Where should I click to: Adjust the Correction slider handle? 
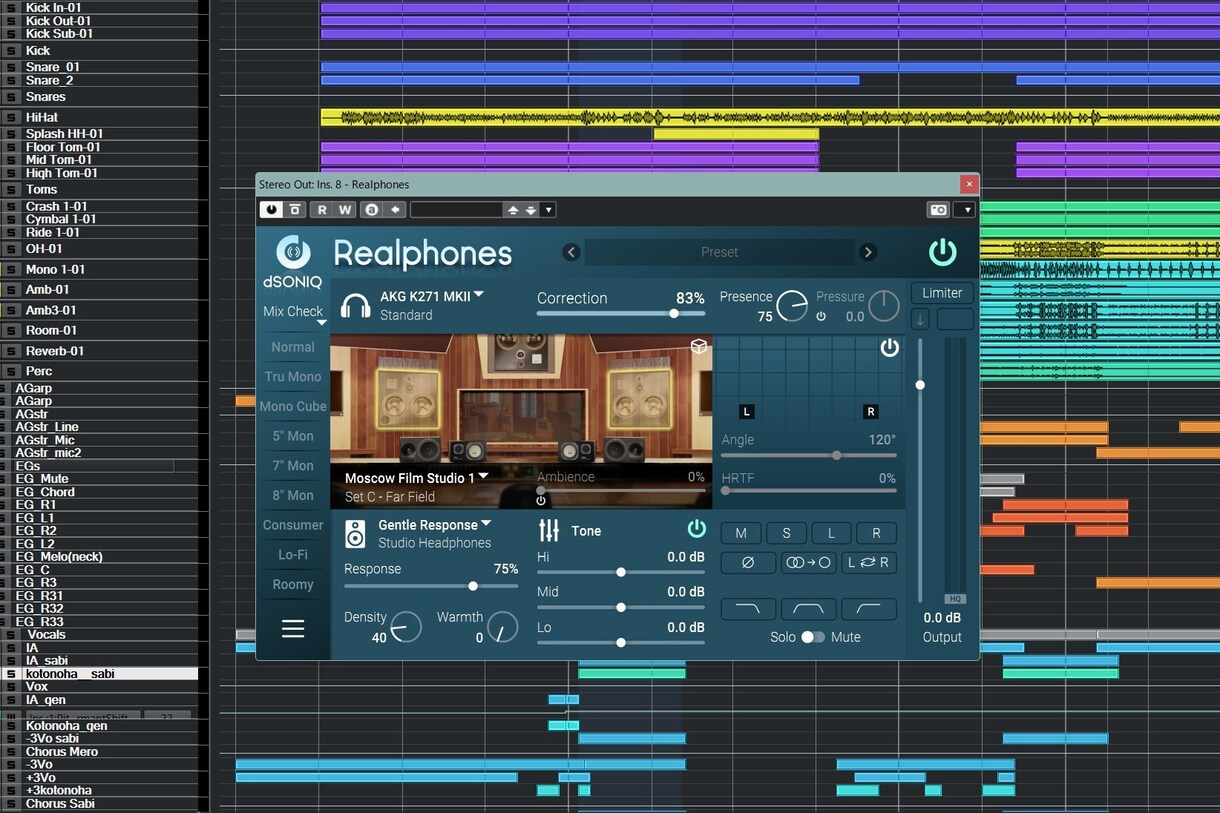[674, 313]
